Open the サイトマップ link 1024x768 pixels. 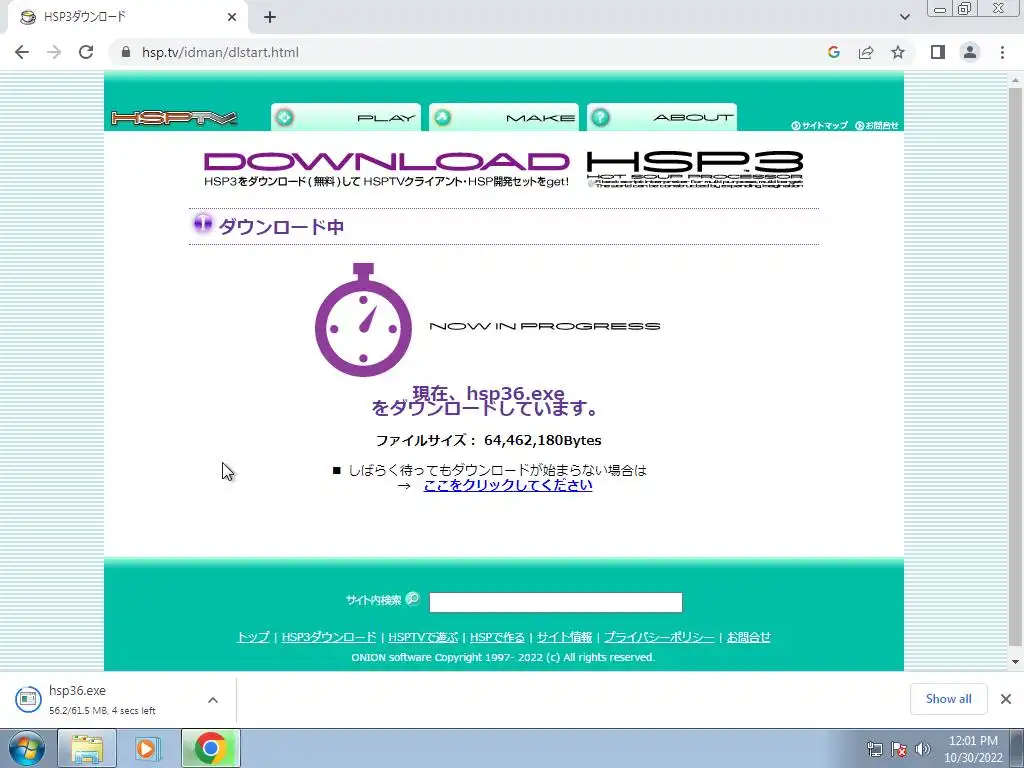pyautogui.click(x=819, y=125)
